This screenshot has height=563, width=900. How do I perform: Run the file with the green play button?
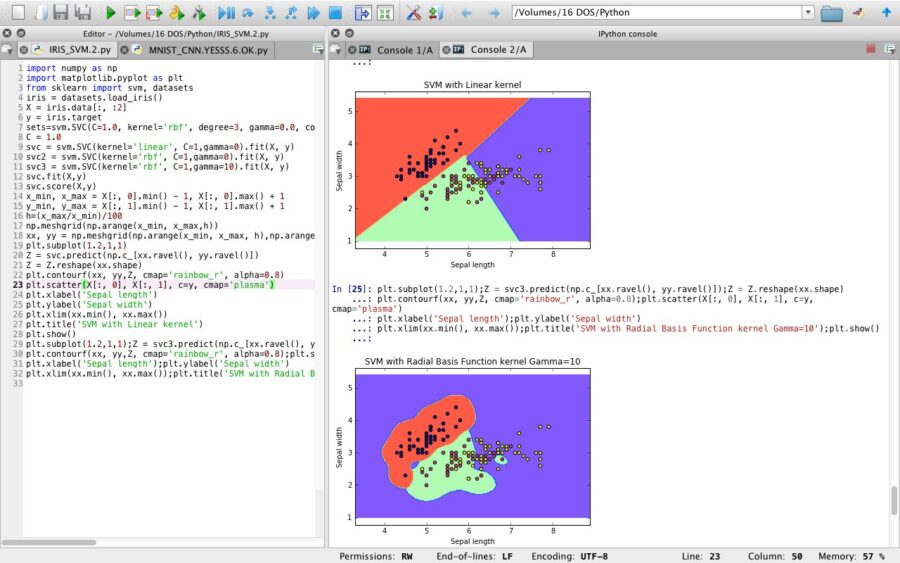(x=111, y=12)
